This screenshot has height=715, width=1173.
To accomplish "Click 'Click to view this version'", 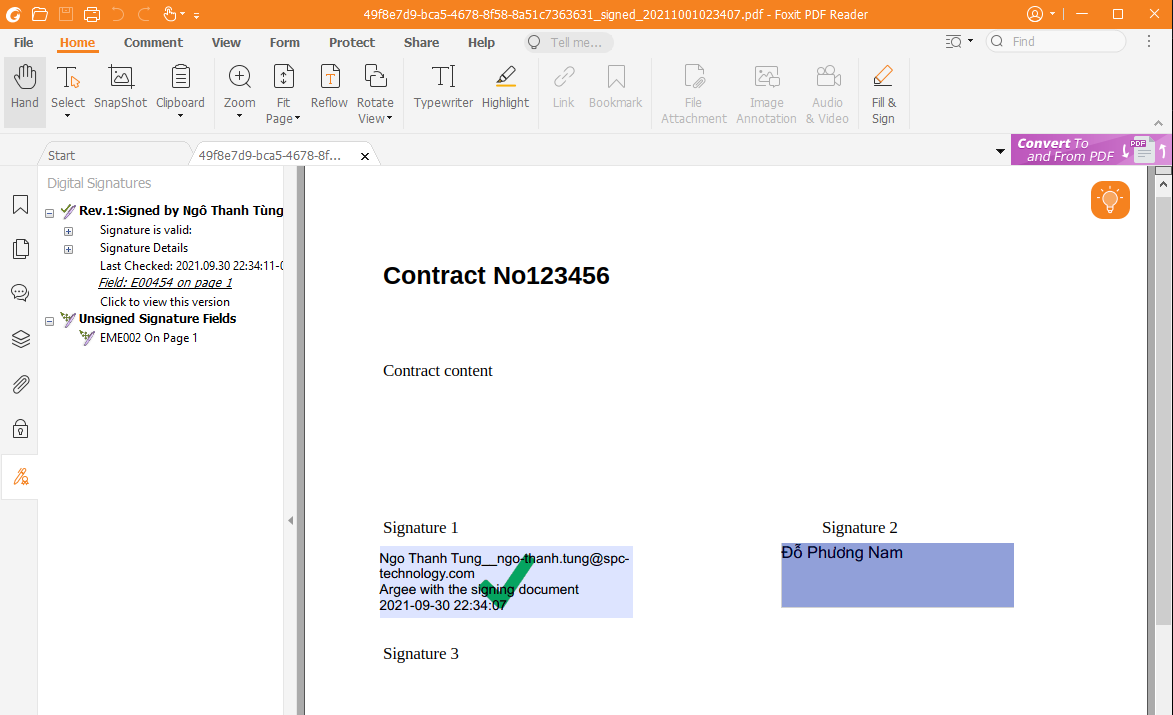I will coord(165,302).
